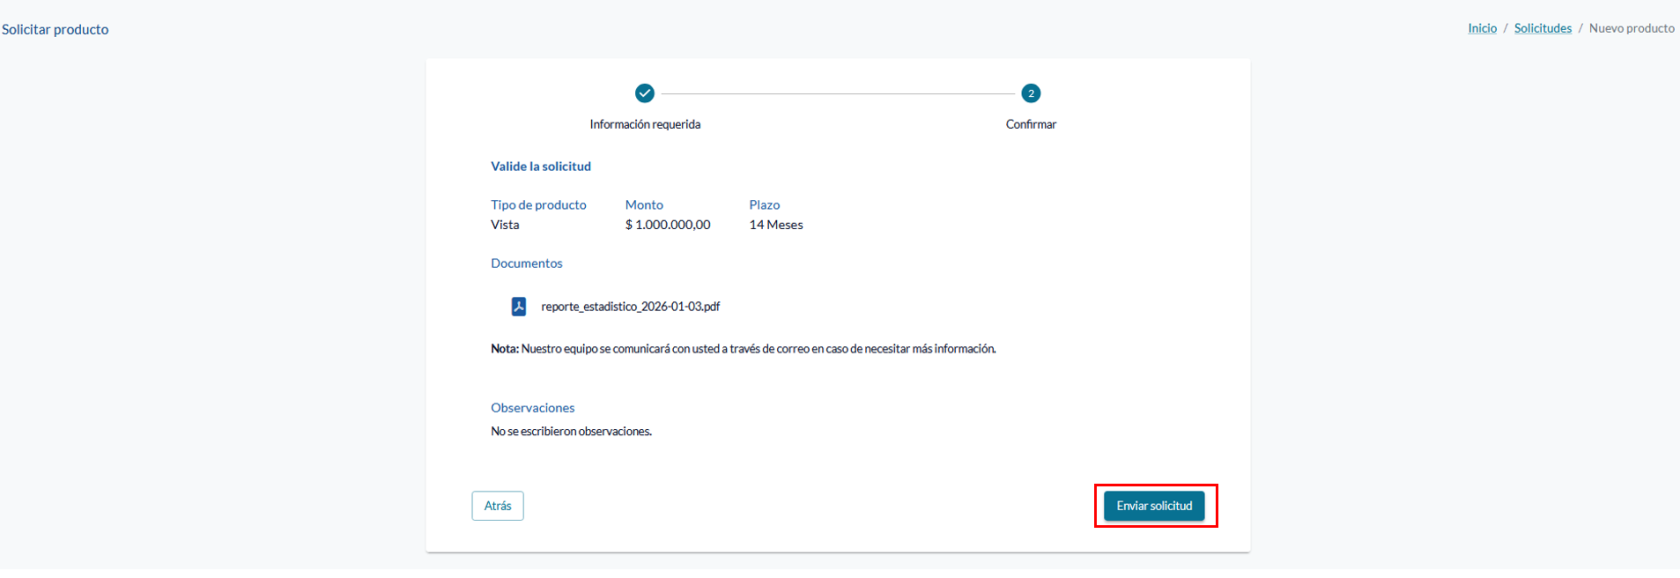Click the Observaciones section label
Image resolution: width=1680 pixels, height=578 pixels.
(x=533, y=408)
